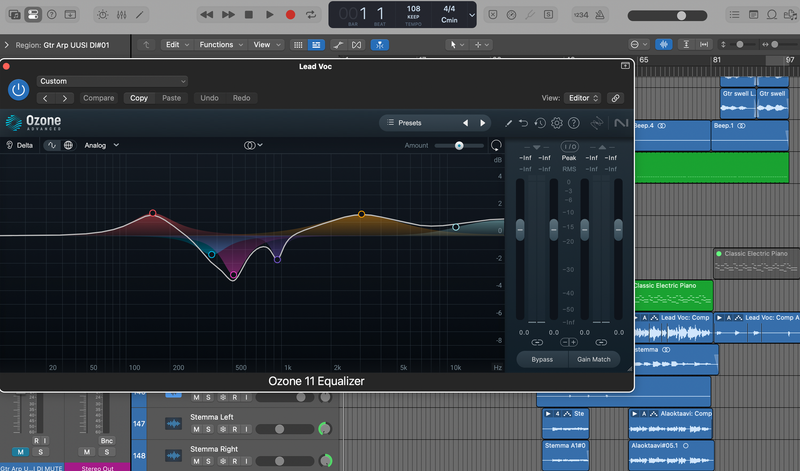Viewport: 800px width, 471px height.
Task: Go to next setting with right chevron
Action: [64, 98]
